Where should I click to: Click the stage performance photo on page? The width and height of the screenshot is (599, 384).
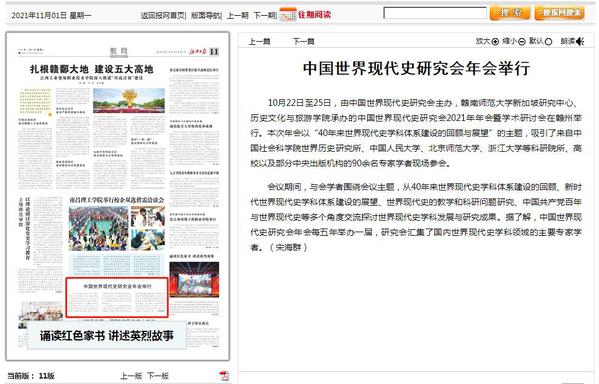(x=194, y=279)
